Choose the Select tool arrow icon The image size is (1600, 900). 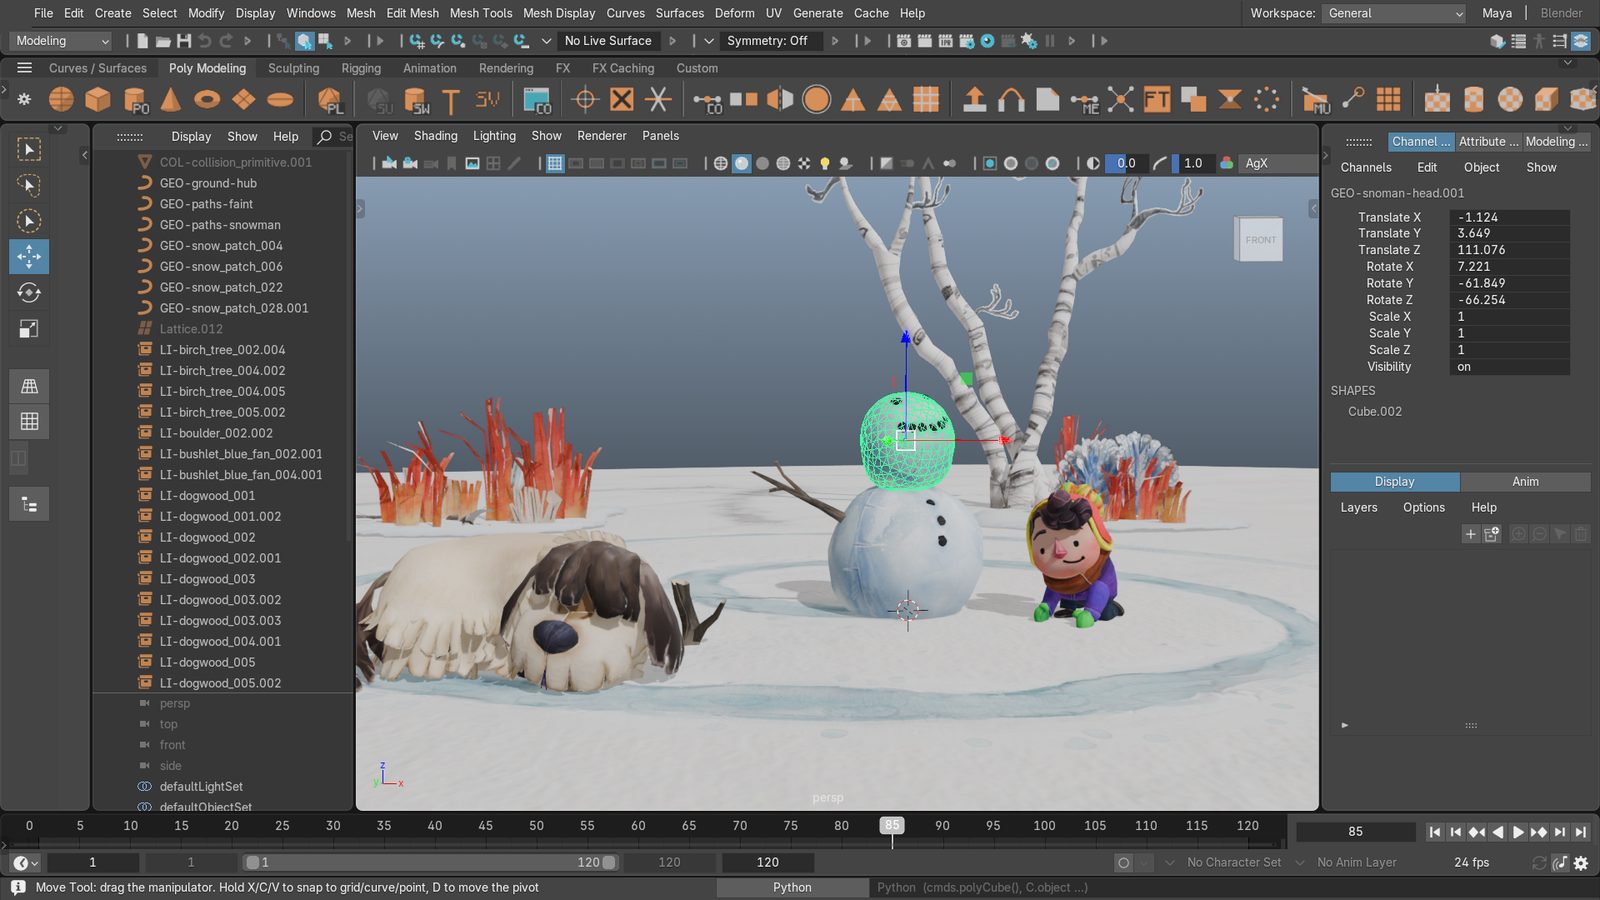(x=29, y=149)
